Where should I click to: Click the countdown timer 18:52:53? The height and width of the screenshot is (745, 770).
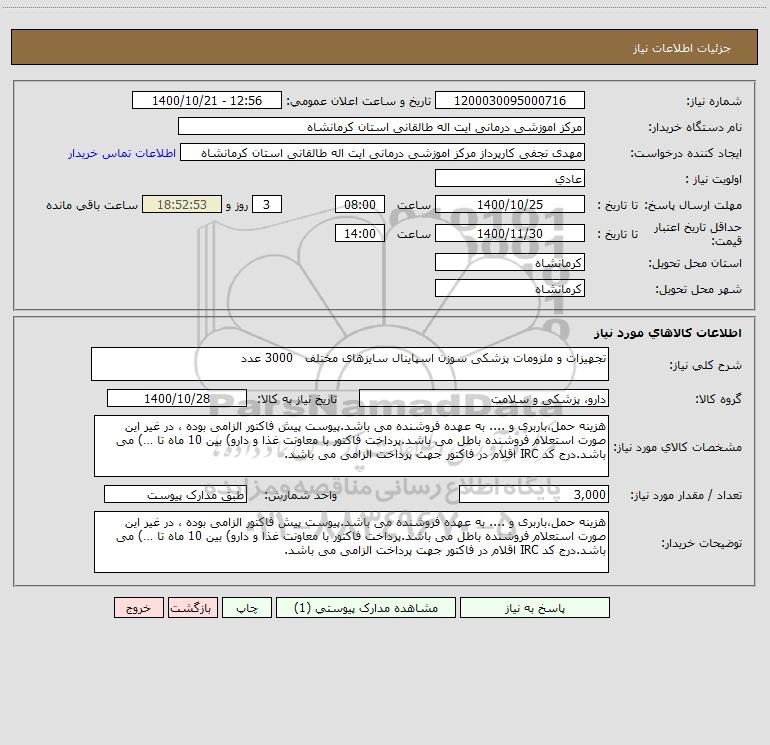pyautogui.click(x=182, y=204)
